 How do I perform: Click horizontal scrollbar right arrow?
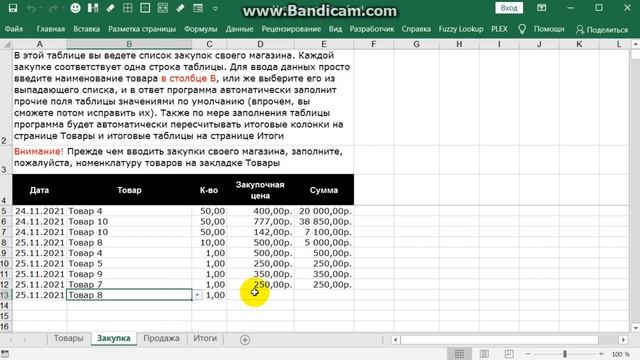click(623, 340)
